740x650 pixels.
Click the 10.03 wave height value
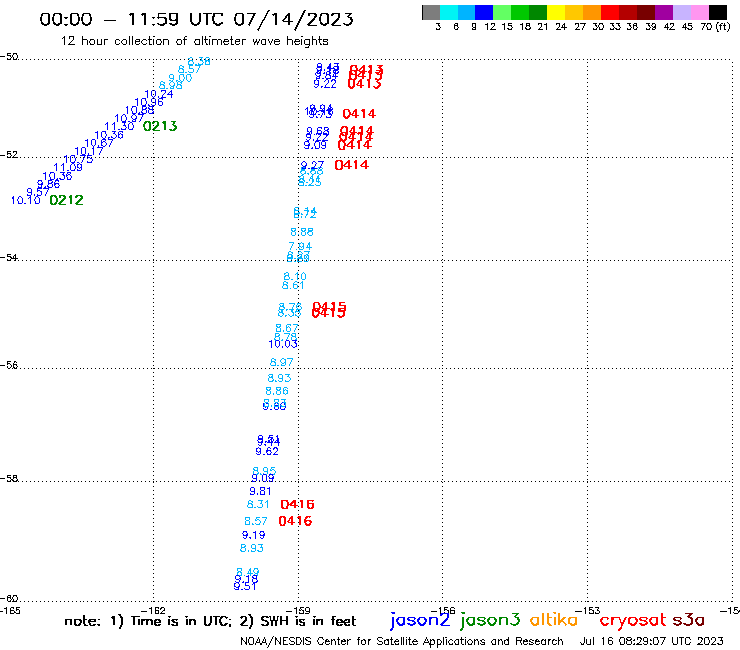[x=283, y=344]
